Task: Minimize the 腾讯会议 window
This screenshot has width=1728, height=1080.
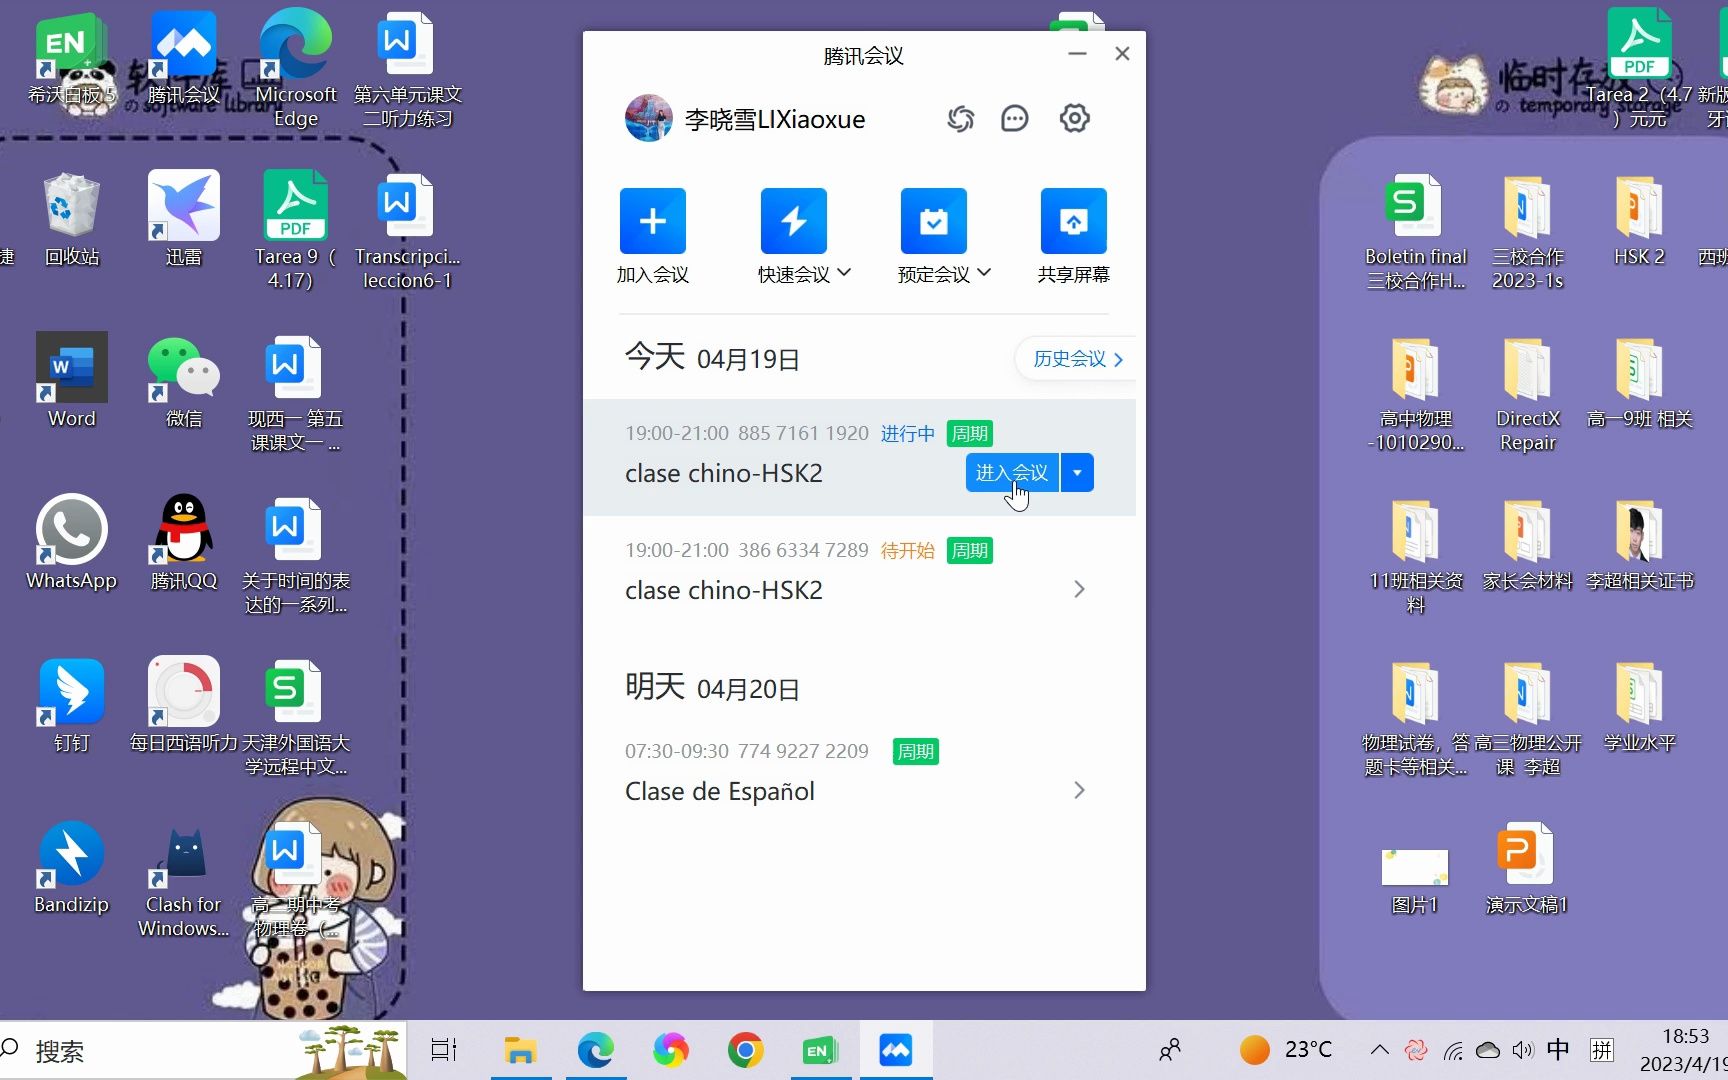Action: (1077, 53)
